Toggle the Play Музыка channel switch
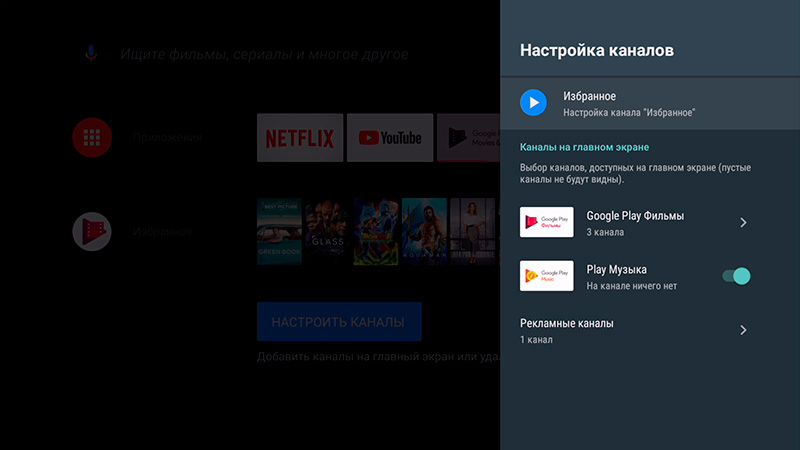Image resolution: width=800 pixels, height=450 pixels. pos(737,276)
